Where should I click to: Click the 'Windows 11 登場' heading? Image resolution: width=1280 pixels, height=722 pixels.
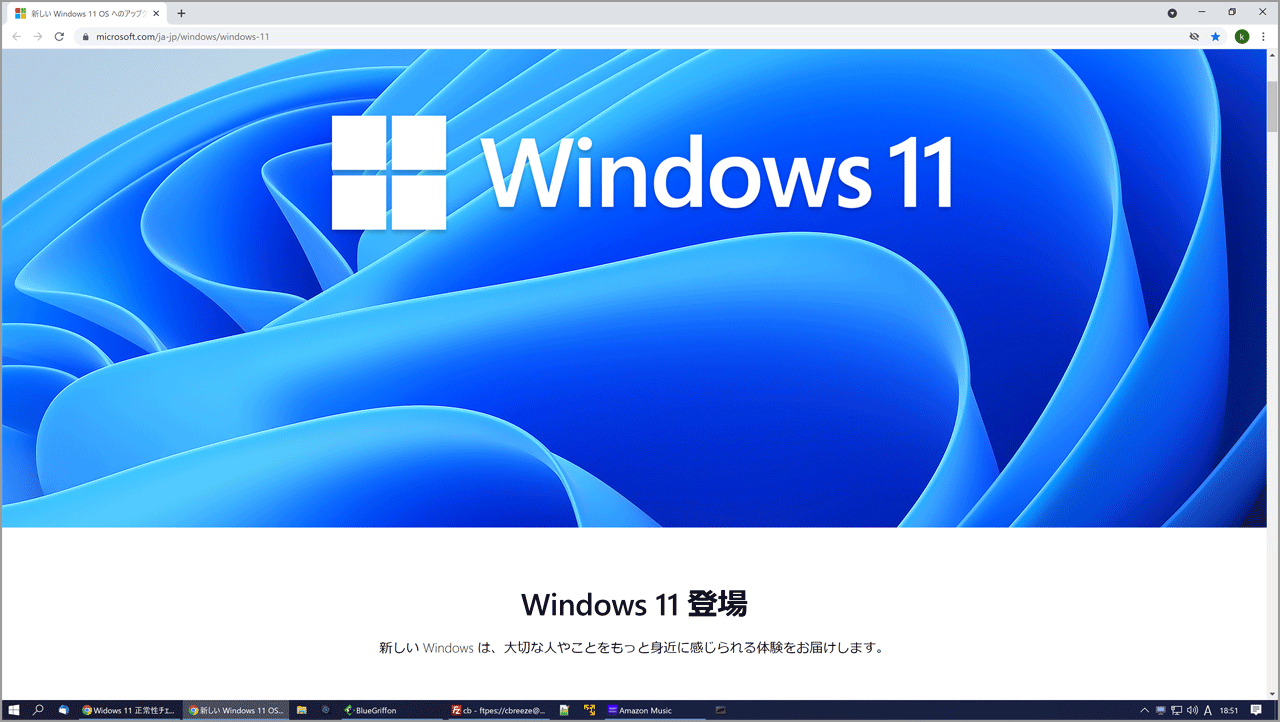(x=634, y=604)
